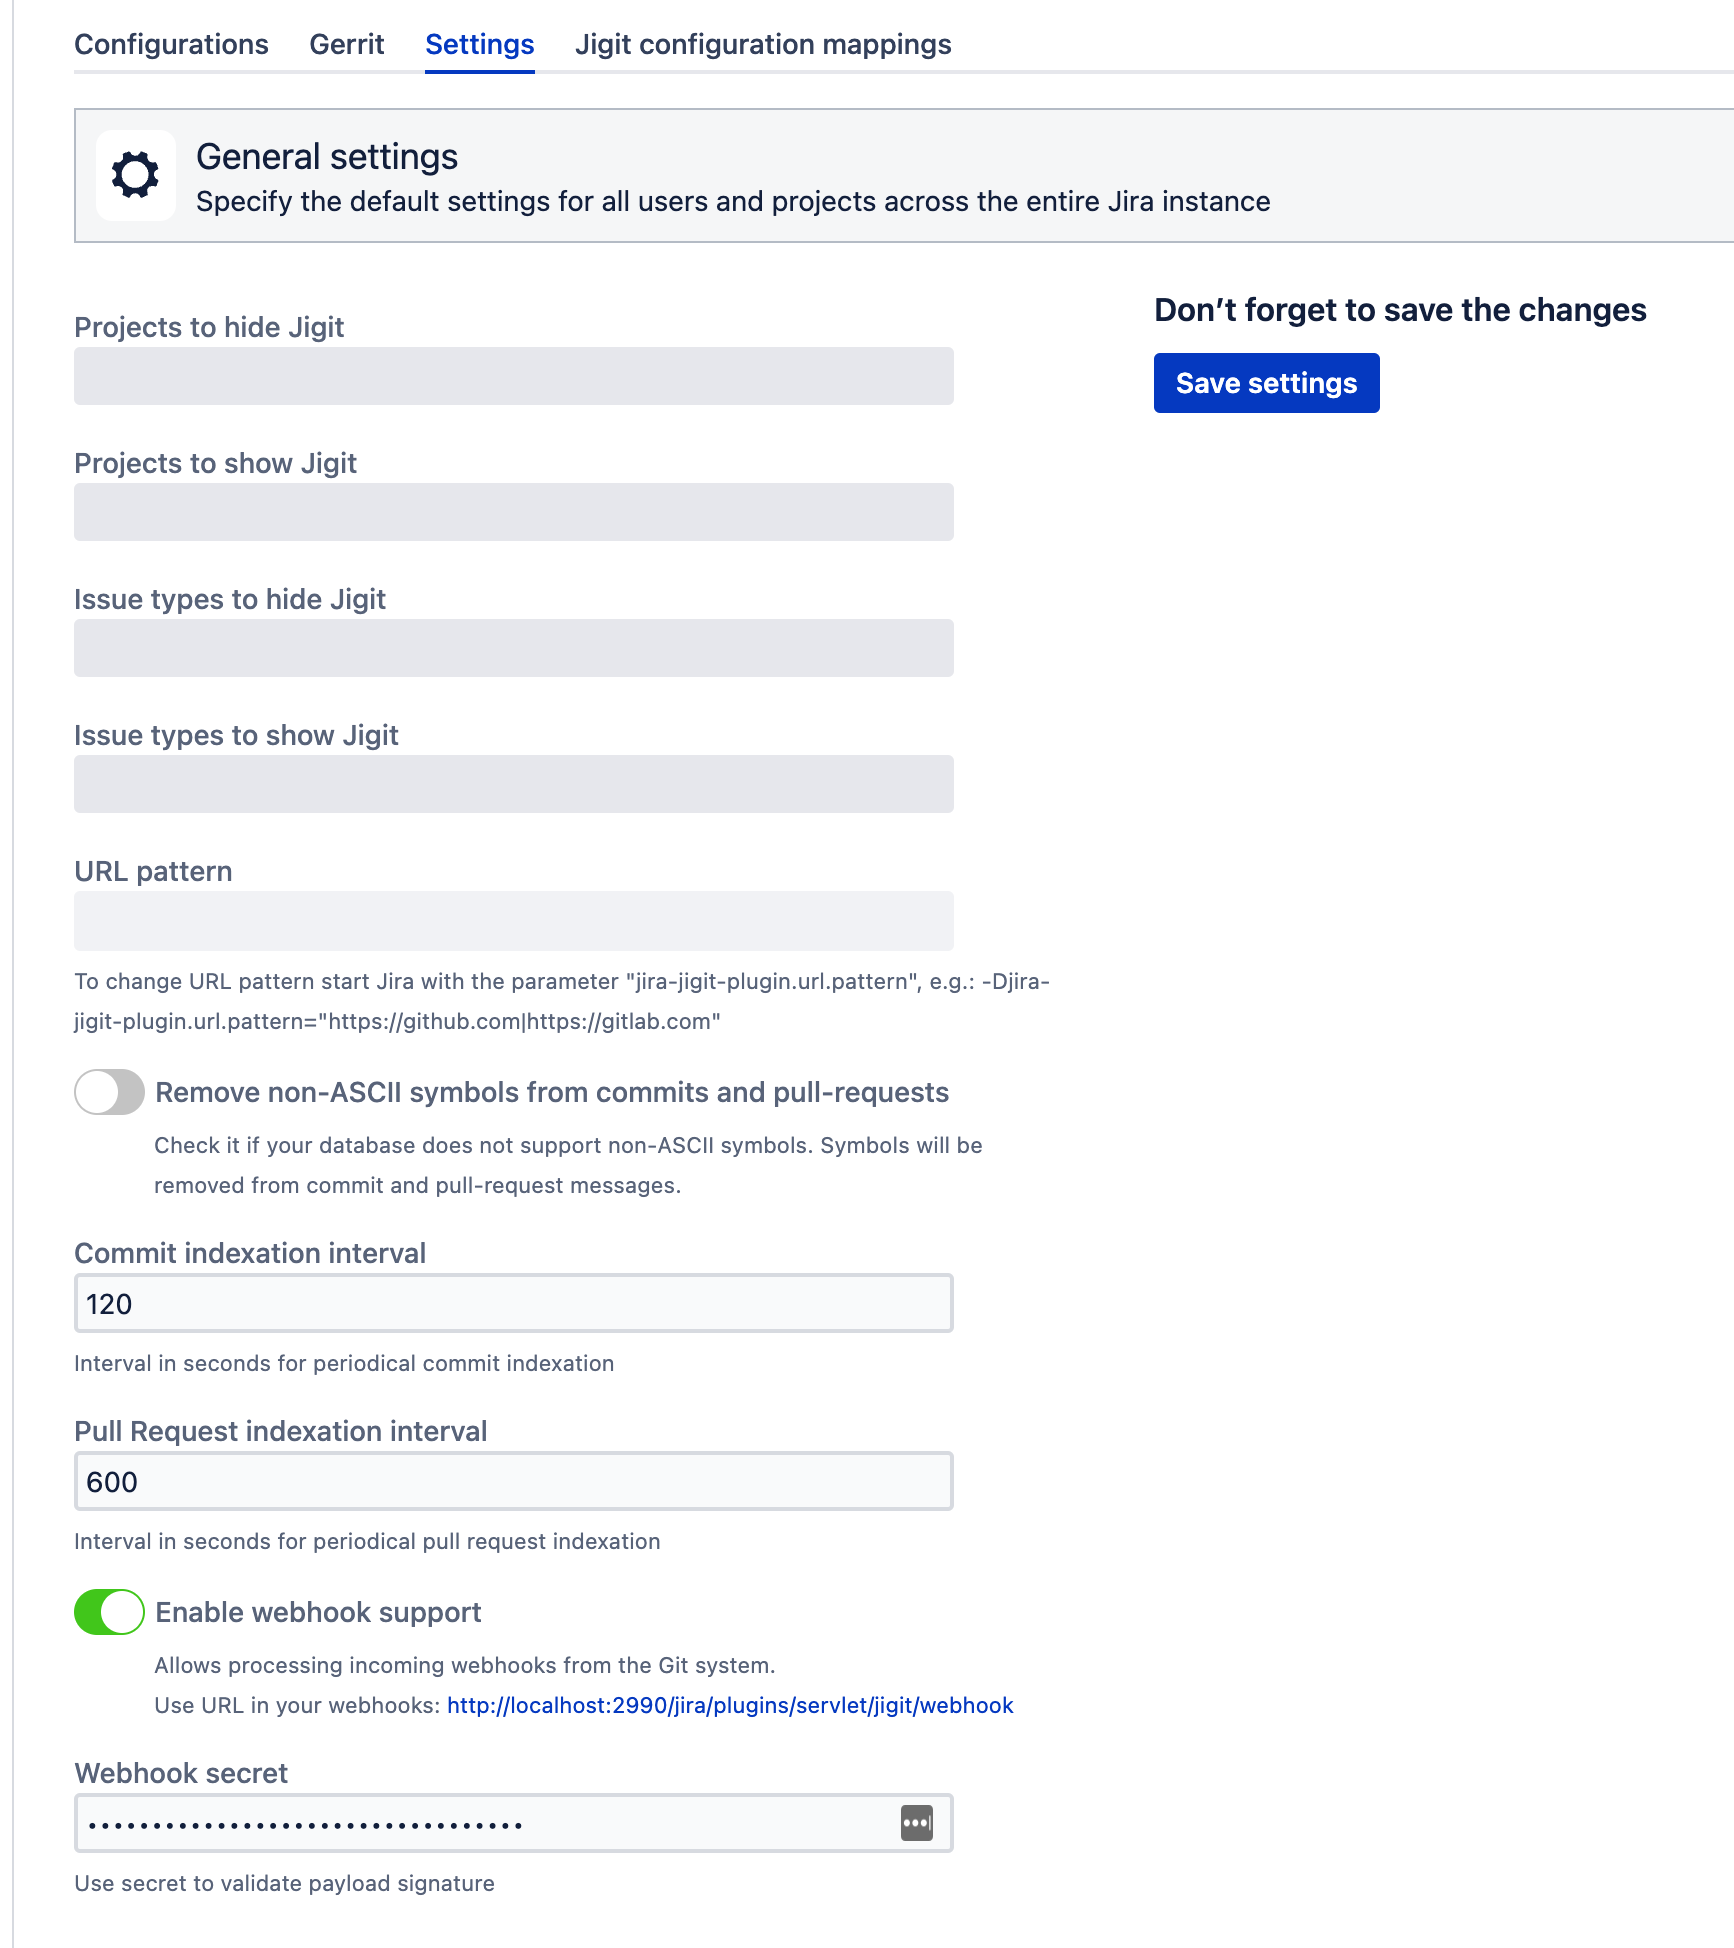Open the localhost jigit webhook URL link
Image resolution: width=1734 pixels, height=1948 pixels.
point(730,1705)
